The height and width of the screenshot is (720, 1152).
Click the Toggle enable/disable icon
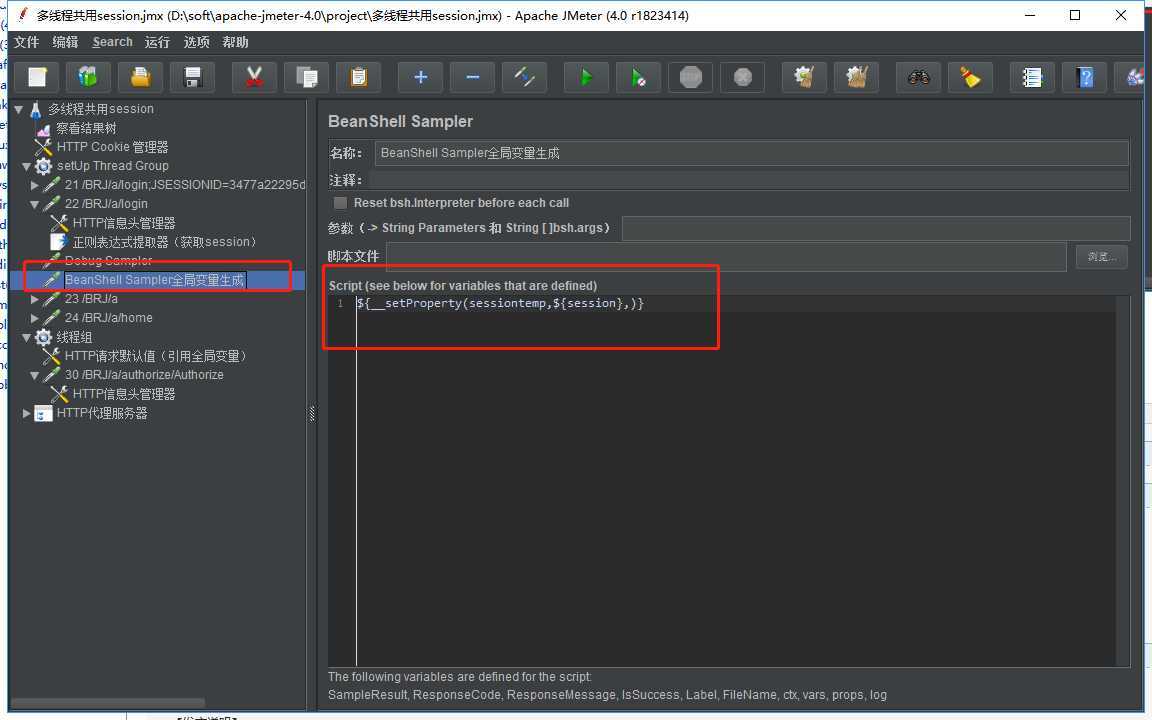click(x=525, y=77)
